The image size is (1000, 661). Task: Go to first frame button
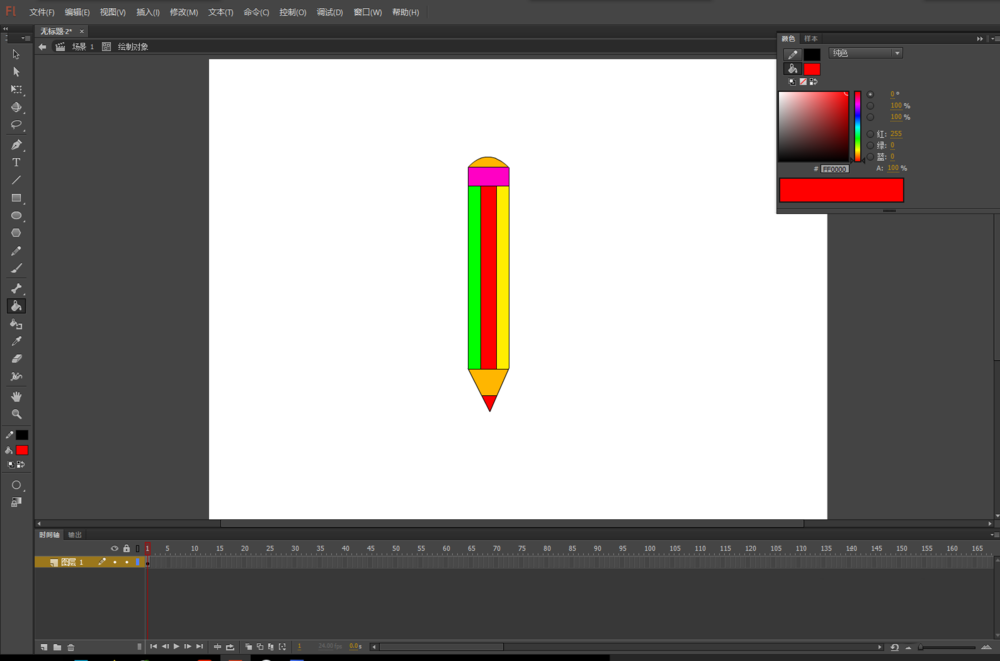click(154, 647)
